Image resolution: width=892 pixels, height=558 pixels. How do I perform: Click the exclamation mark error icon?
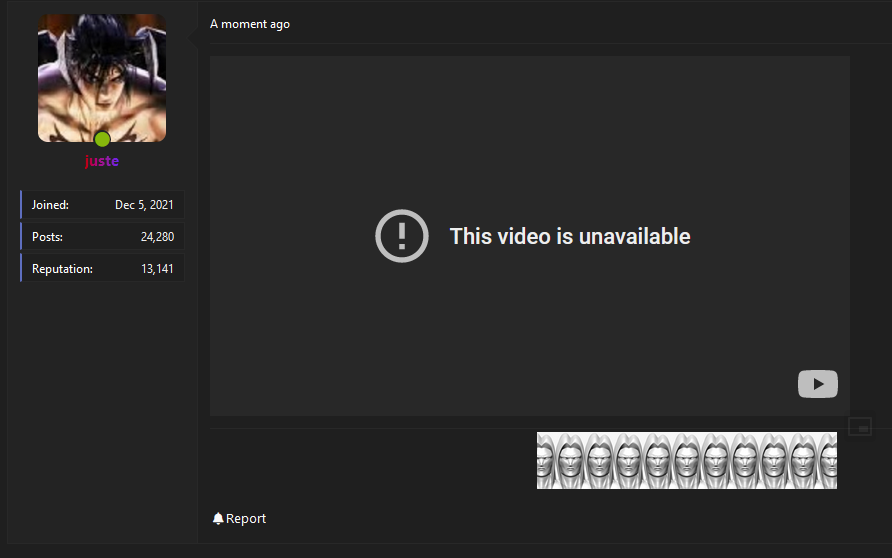402,236
